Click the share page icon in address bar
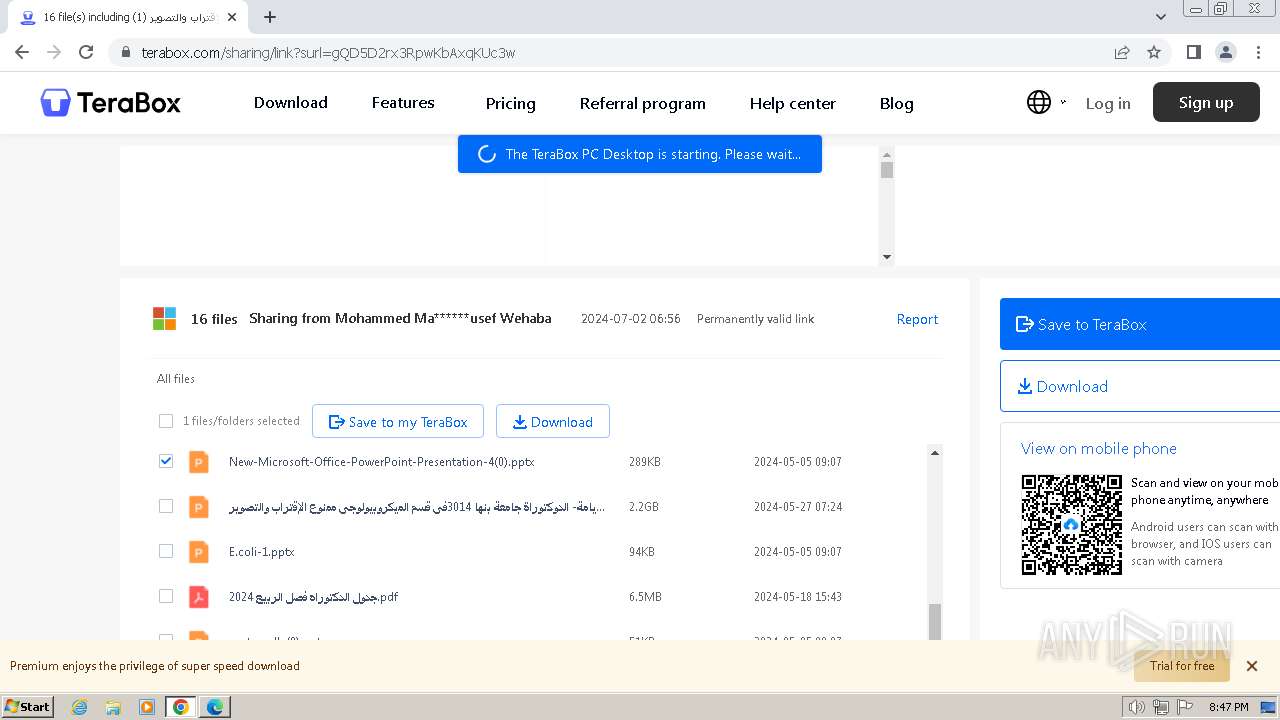 (x=1122, y=52)
